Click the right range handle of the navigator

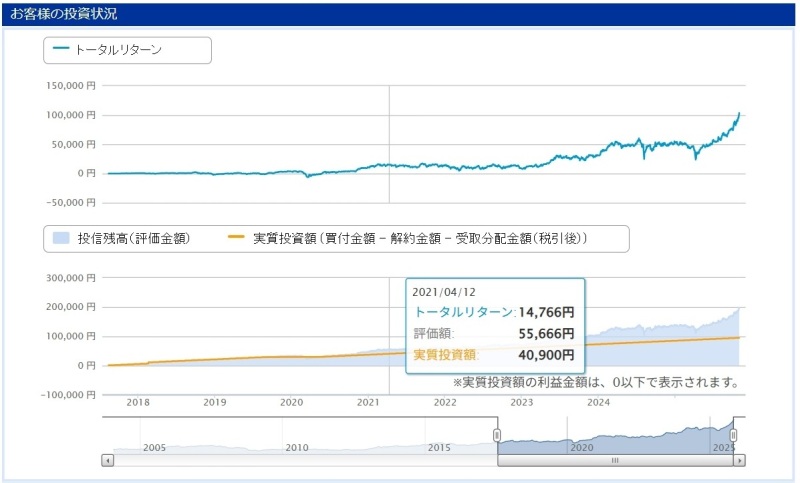pyautogui.click(x=733, y=435)
